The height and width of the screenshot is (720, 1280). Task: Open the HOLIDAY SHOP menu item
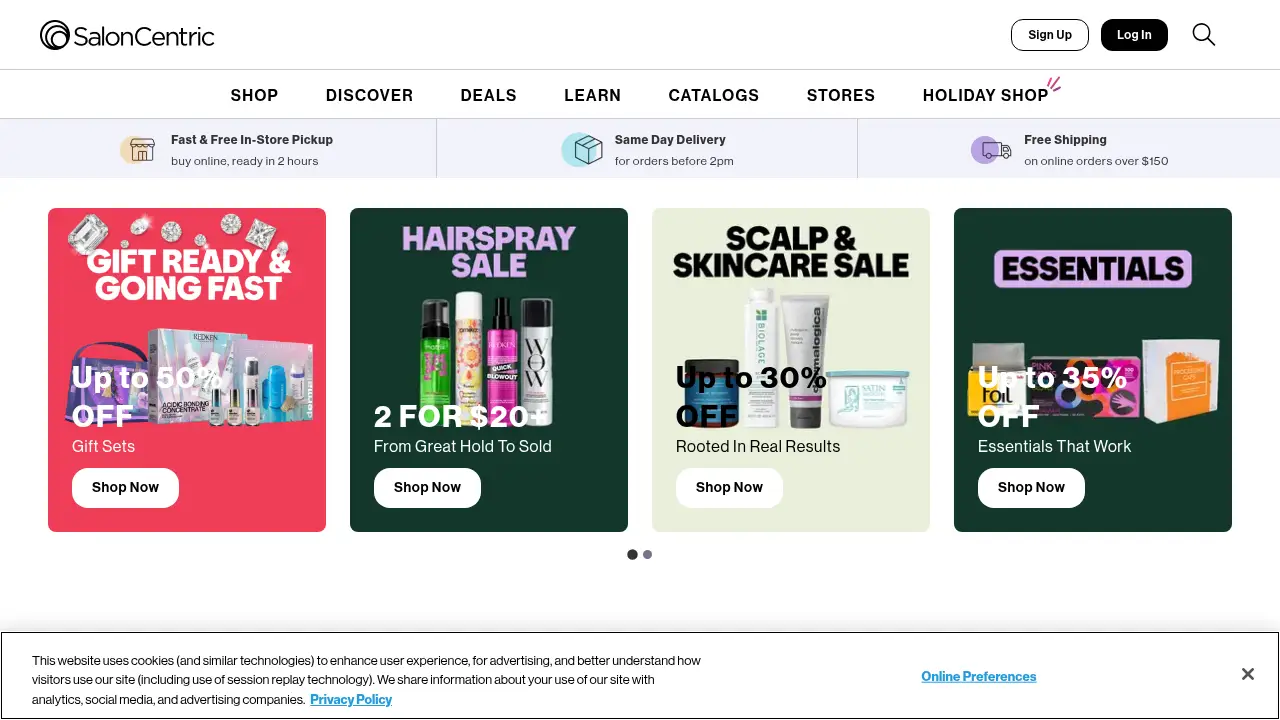(x=985, y=95)
